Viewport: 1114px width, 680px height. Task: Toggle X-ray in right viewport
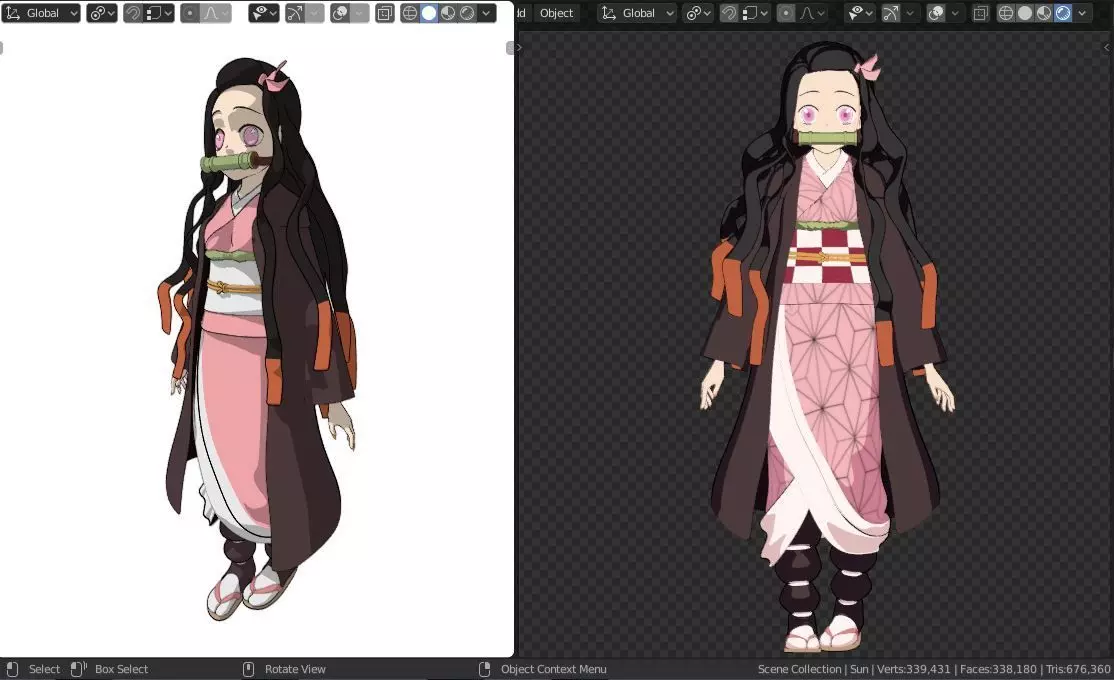coord(980,13)
